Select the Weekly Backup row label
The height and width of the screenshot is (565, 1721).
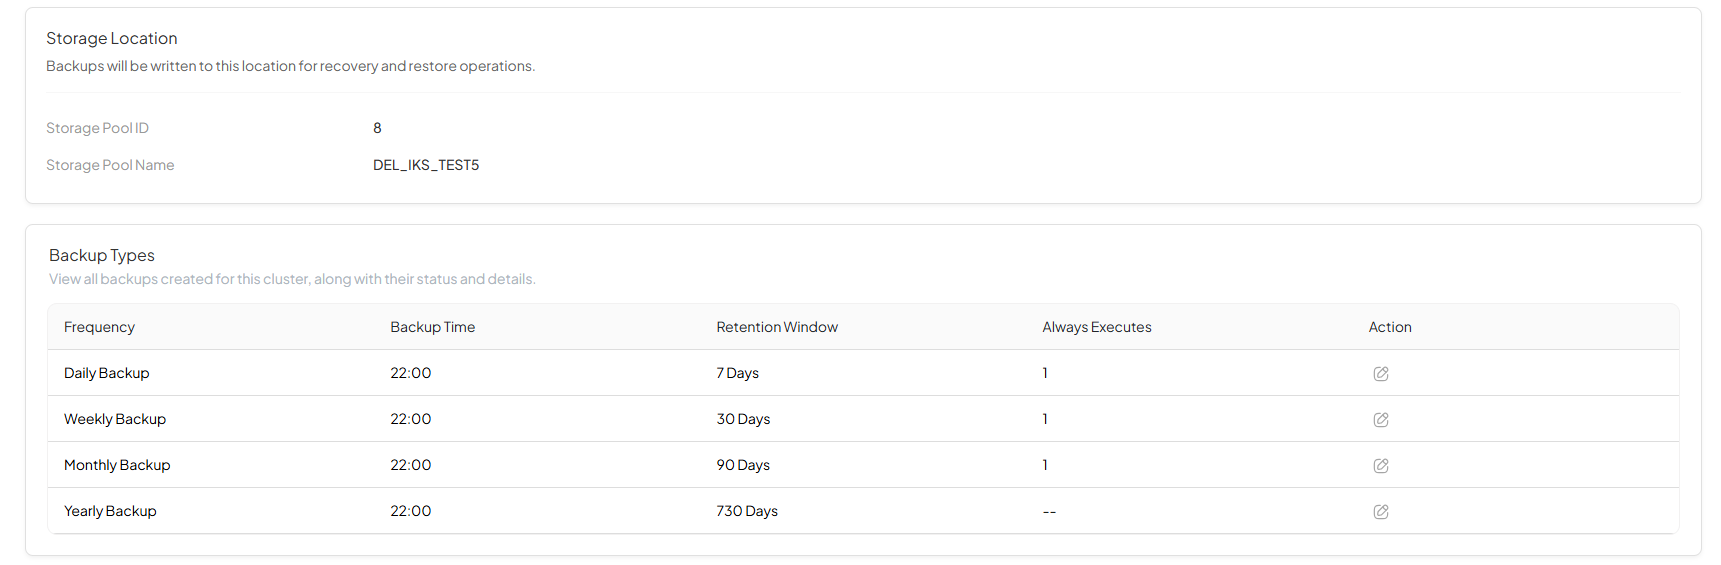pyautogui.click(x=115, y=419)
